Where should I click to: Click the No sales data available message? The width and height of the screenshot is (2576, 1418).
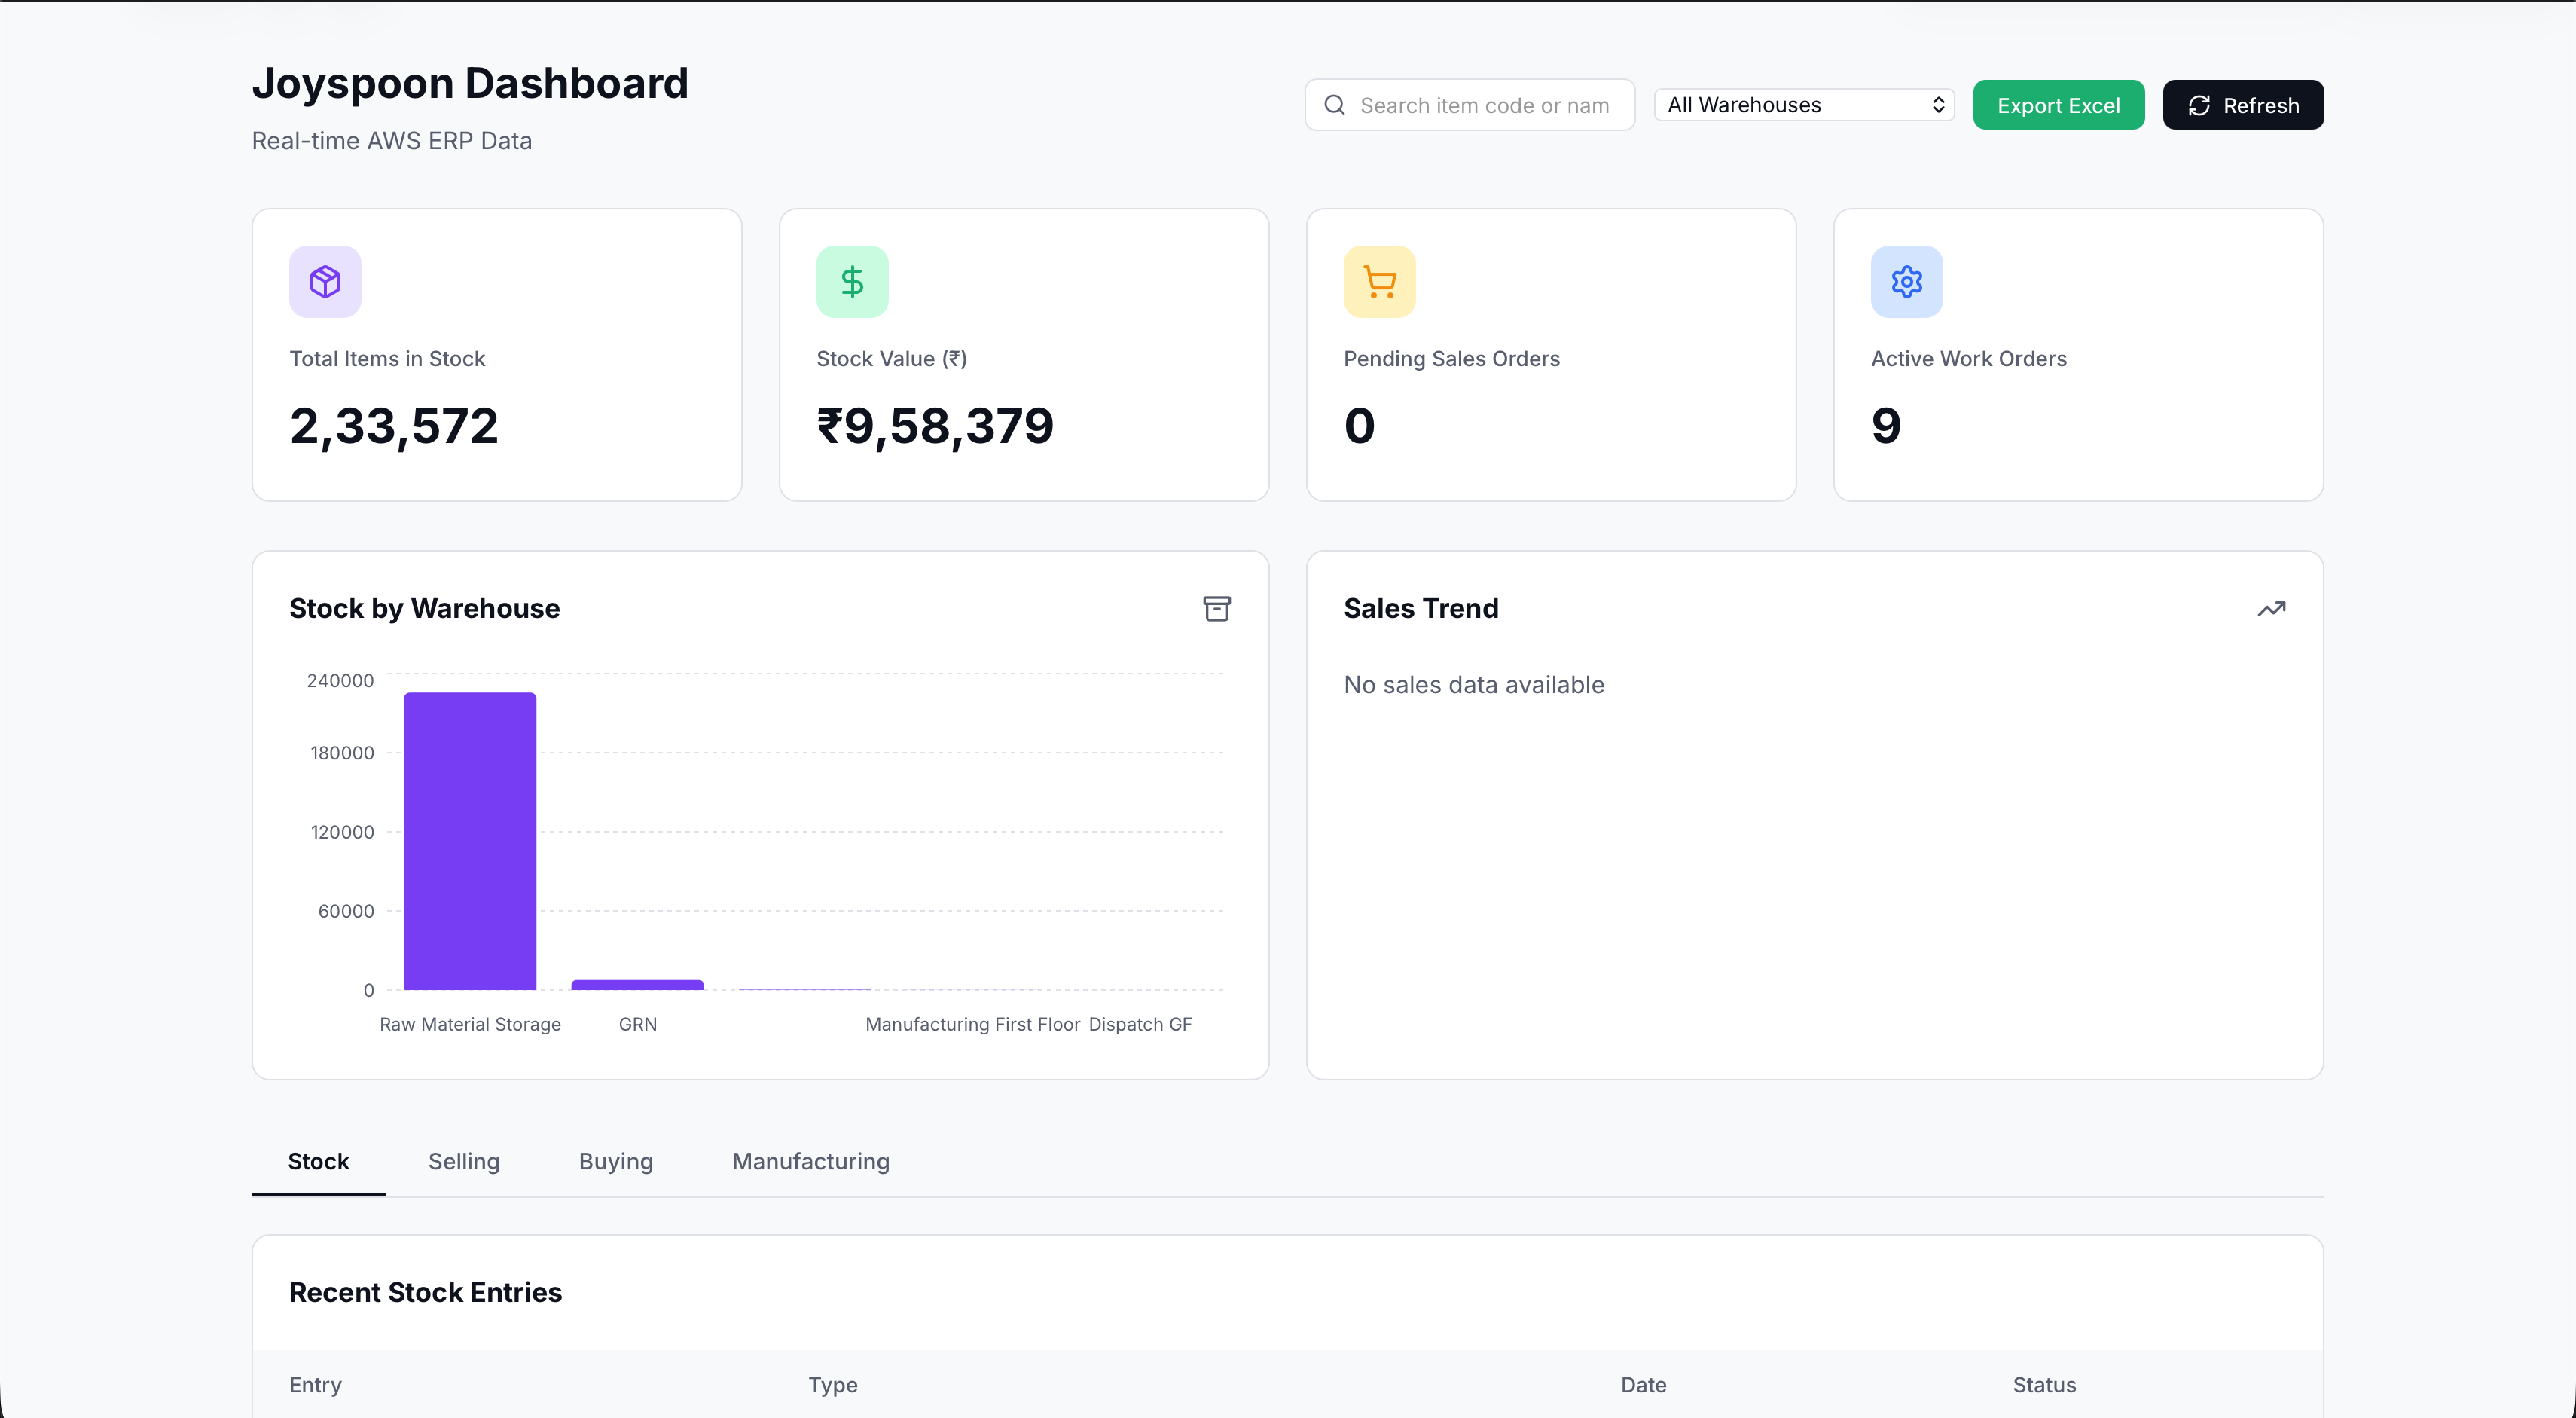1474,685
